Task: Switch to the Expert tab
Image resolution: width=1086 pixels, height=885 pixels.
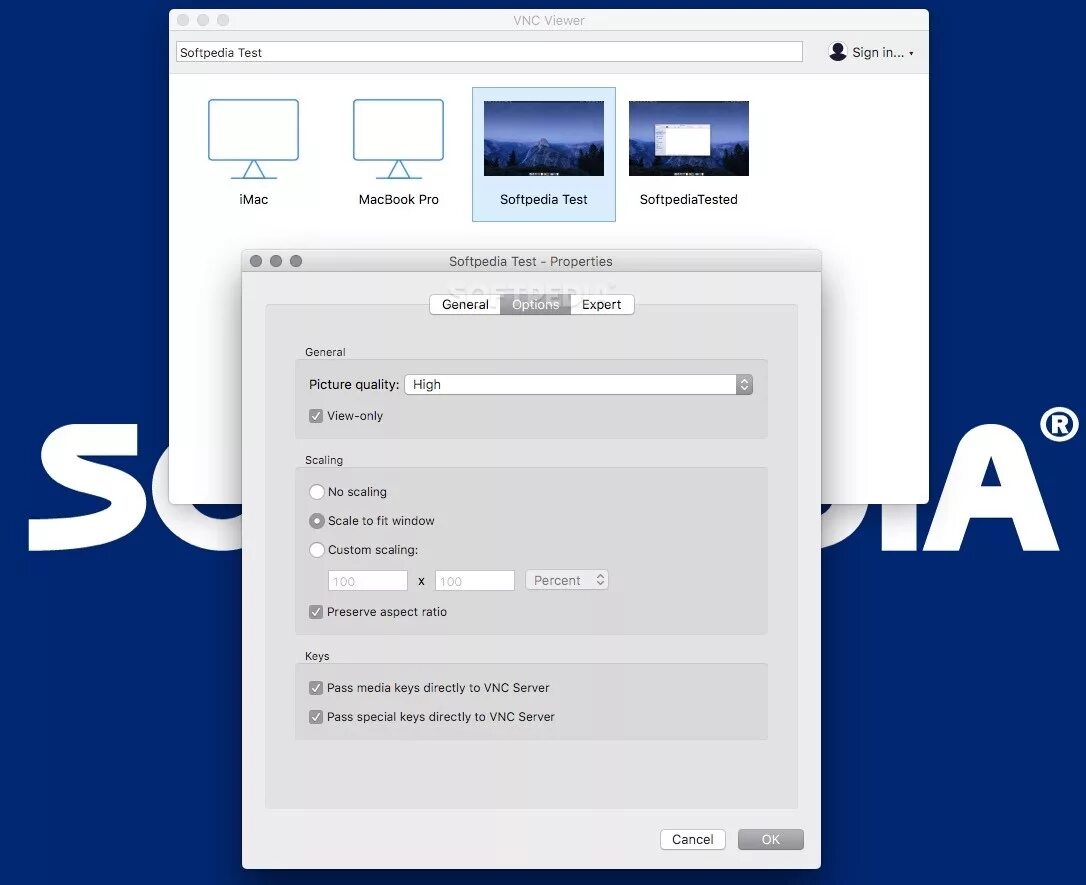Action: pos(601,305)
